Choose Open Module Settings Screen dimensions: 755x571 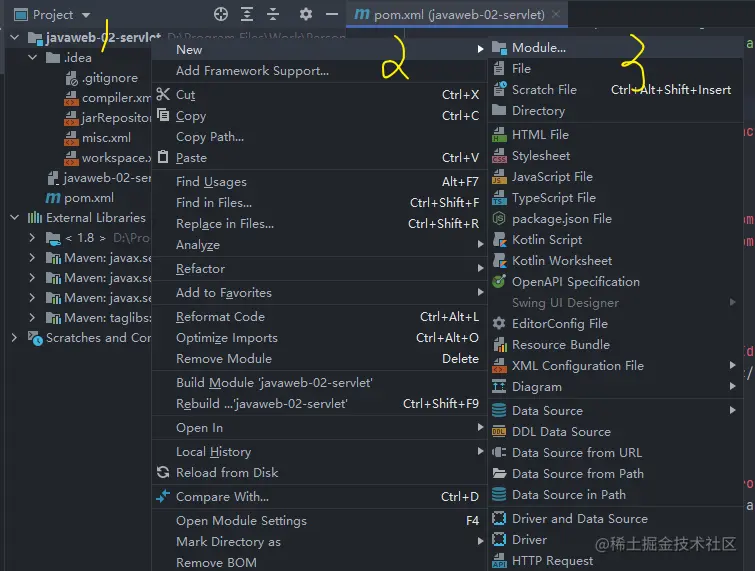pos(319,521)
